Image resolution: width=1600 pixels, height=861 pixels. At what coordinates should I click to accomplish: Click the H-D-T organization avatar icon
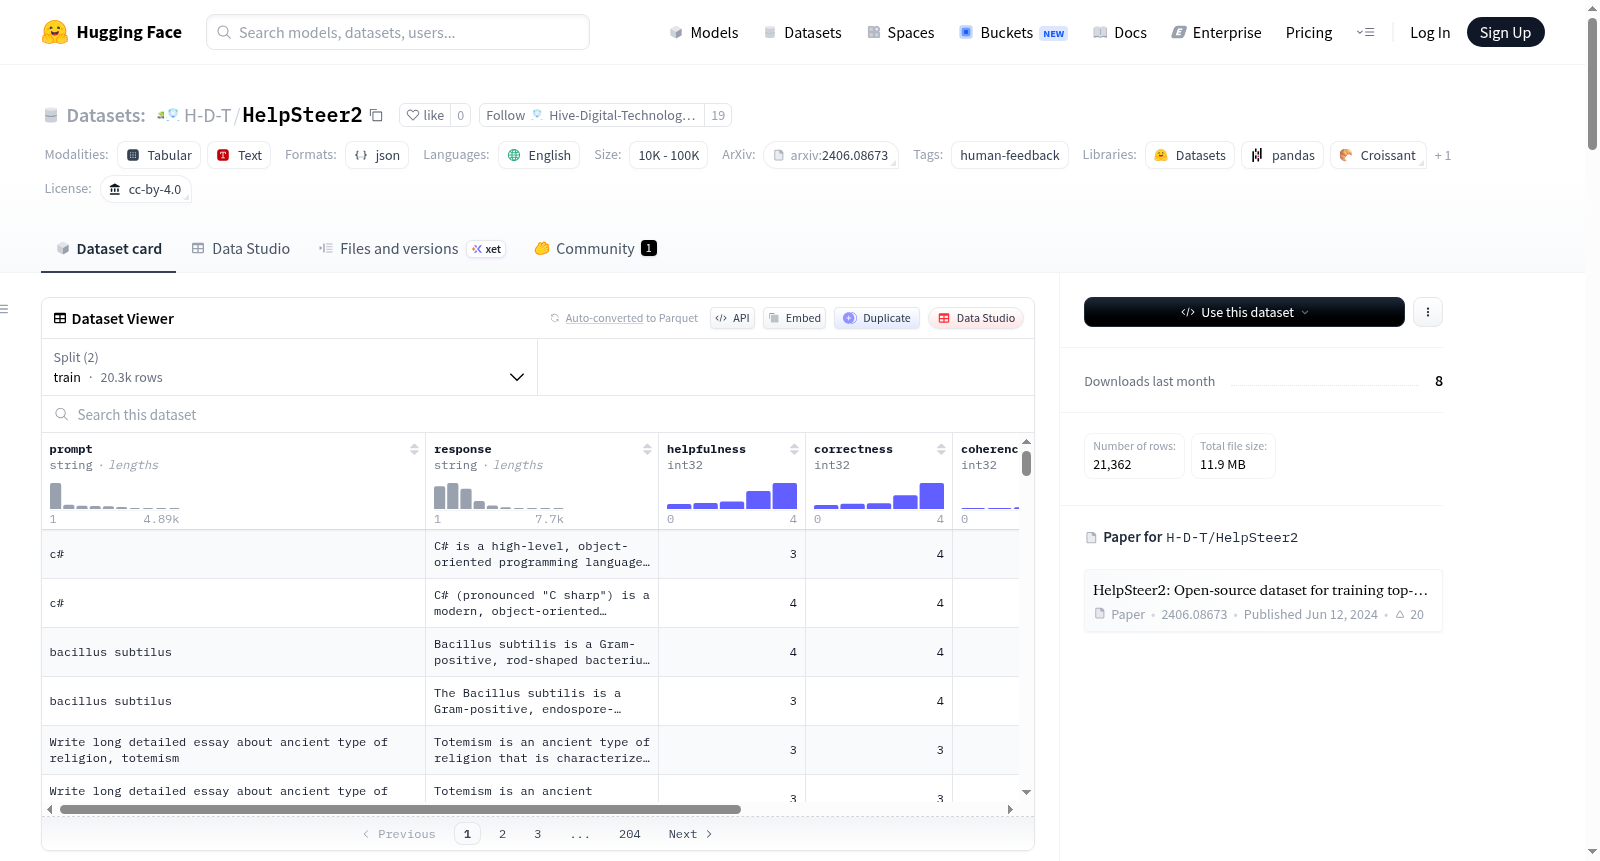(168, 115)
